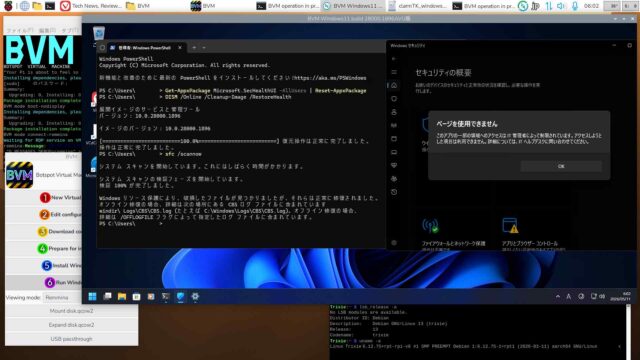Open Account protection person sidebar icon

pos(394,112)
